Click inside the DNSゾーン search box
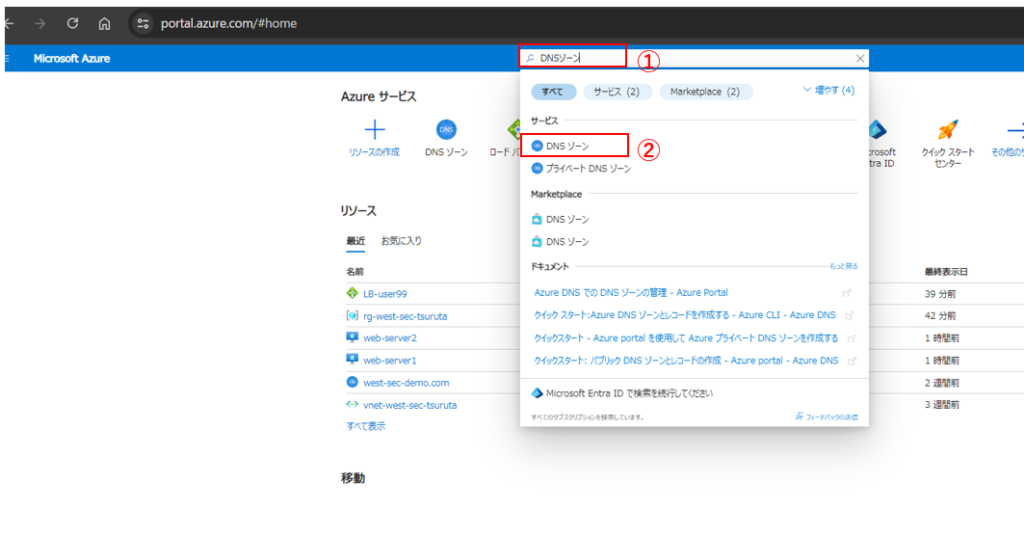Viewport: 1024px width, 538px height. point(694,58)
